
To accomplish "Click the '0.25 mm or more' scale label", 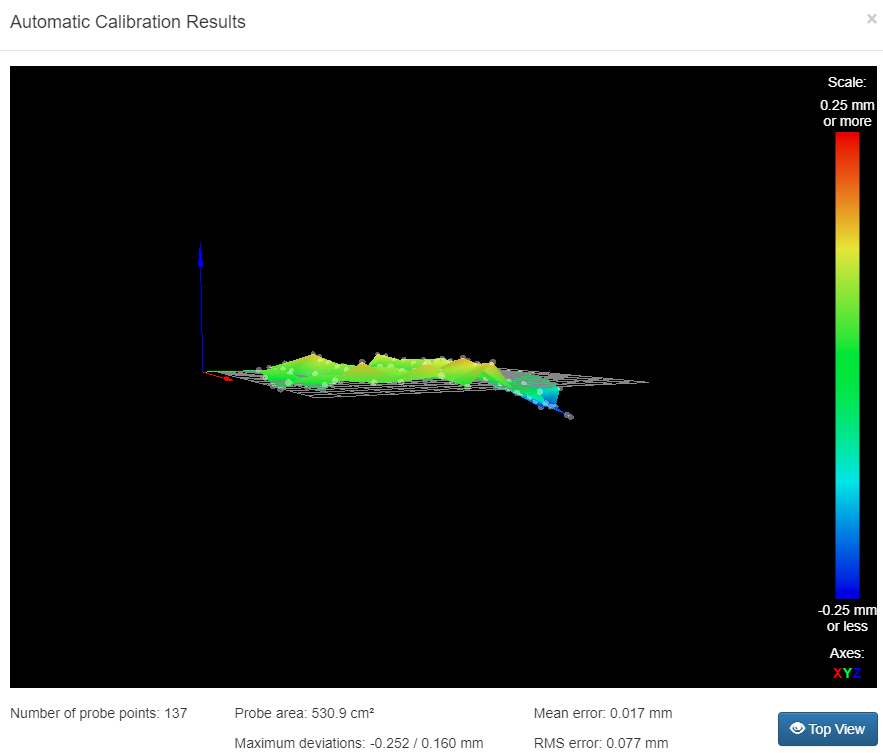I will coord(847,113).
